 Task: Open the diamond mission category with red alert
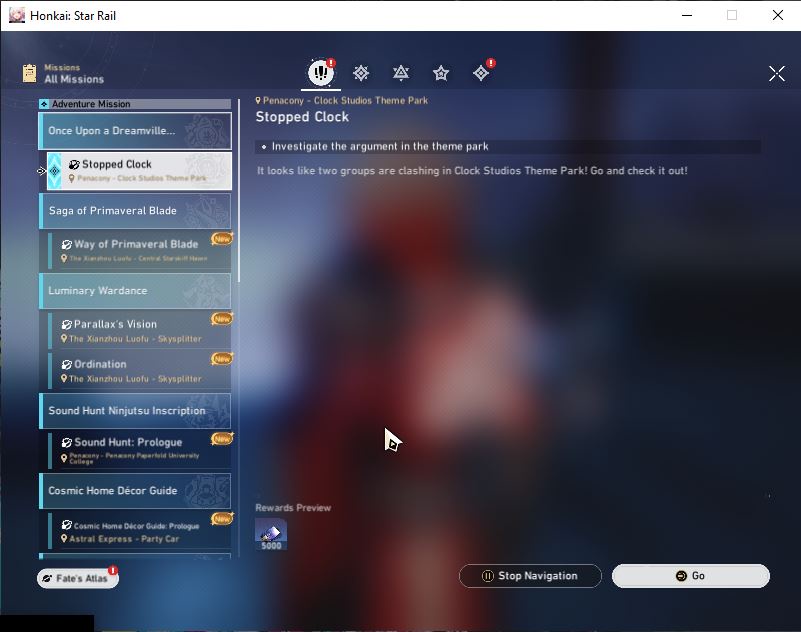pyautogui.click(x=481, y=73)
